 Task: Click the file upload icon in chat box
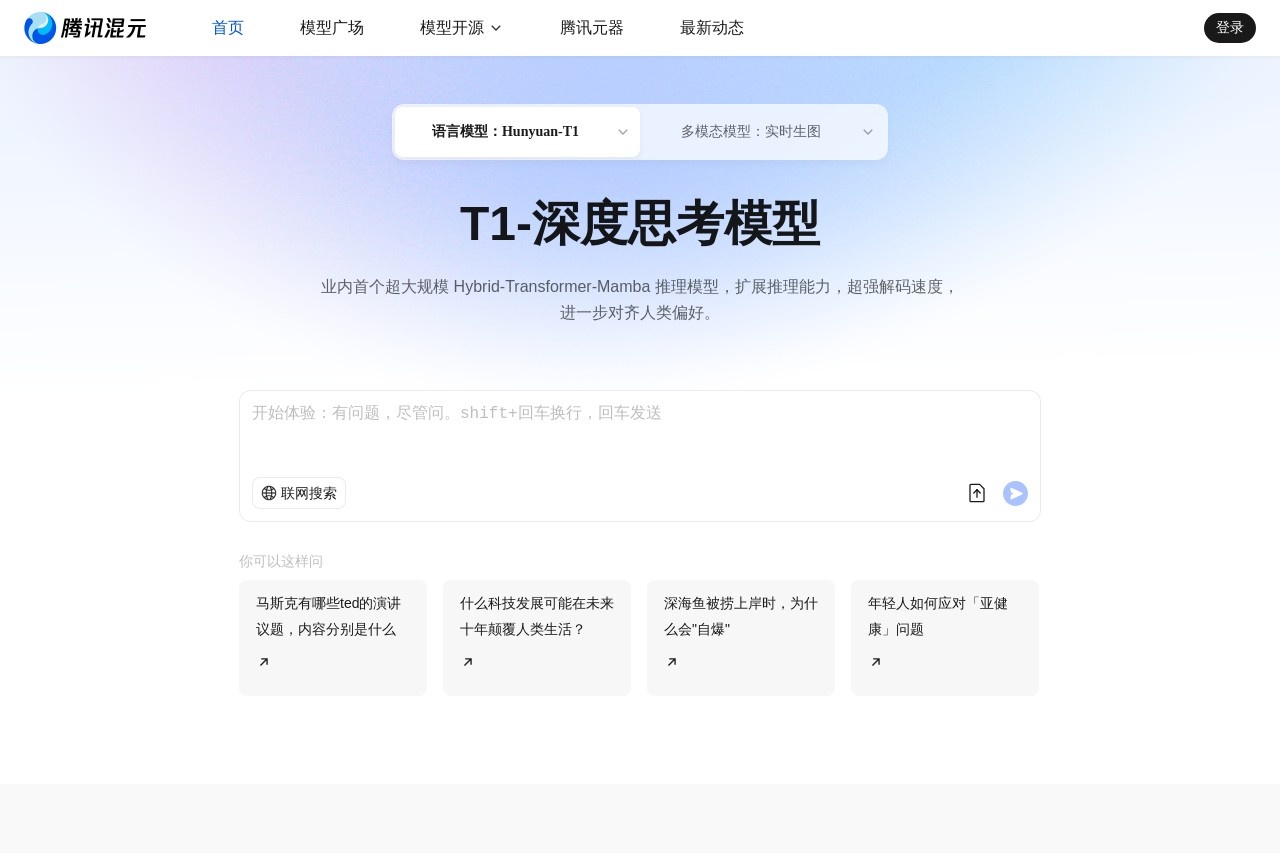(x=977, y=493)
